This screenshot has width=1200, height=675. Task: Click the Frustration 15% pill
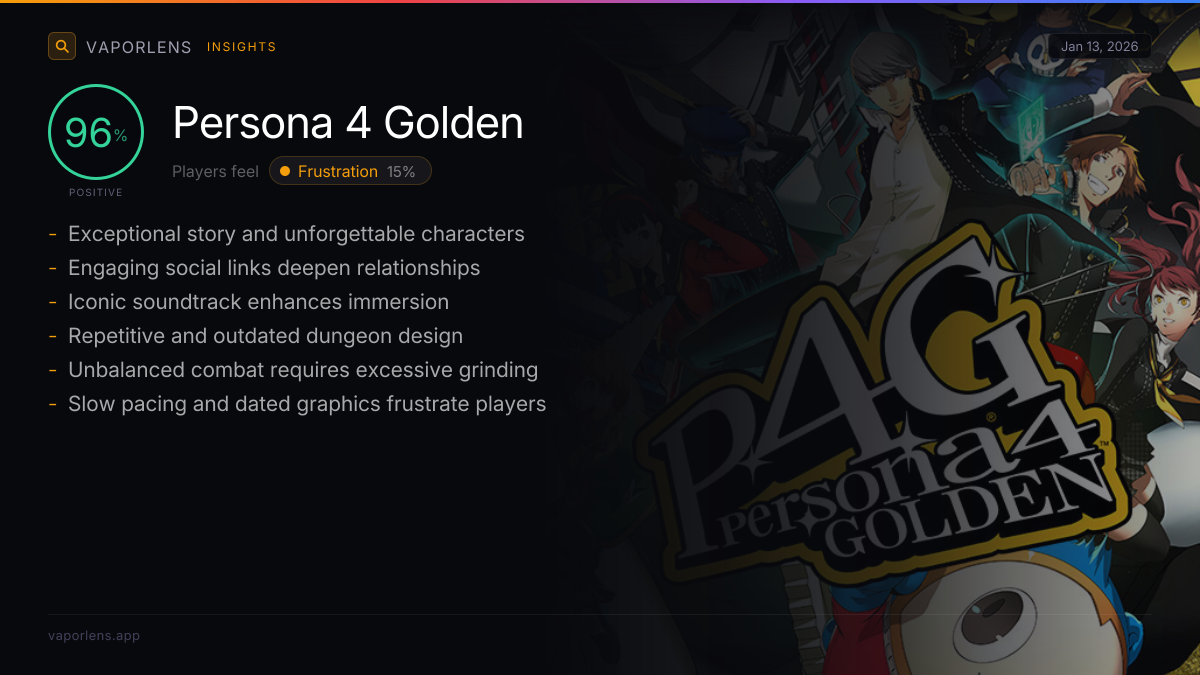pos(350,171)
